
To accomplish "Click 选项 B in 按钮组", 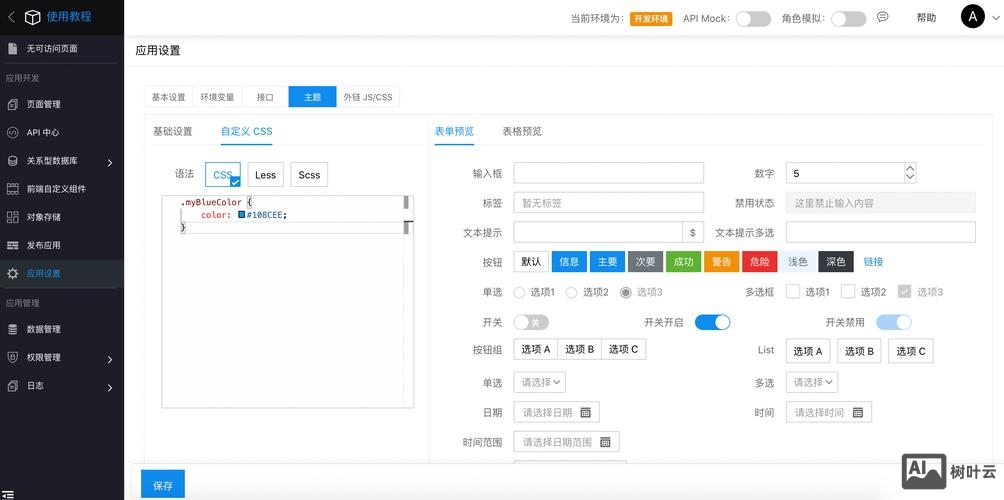I will (579, 349).
